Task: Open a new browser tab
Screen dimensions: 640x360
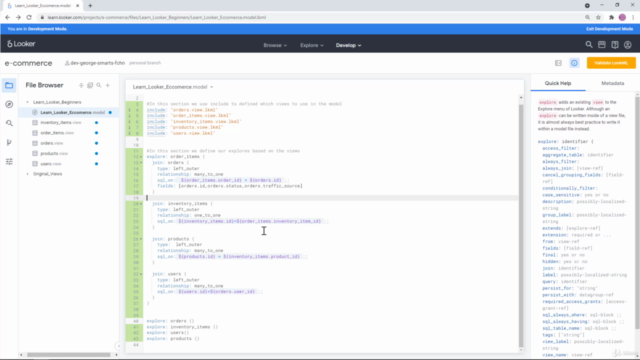Action: click(90, 6)
